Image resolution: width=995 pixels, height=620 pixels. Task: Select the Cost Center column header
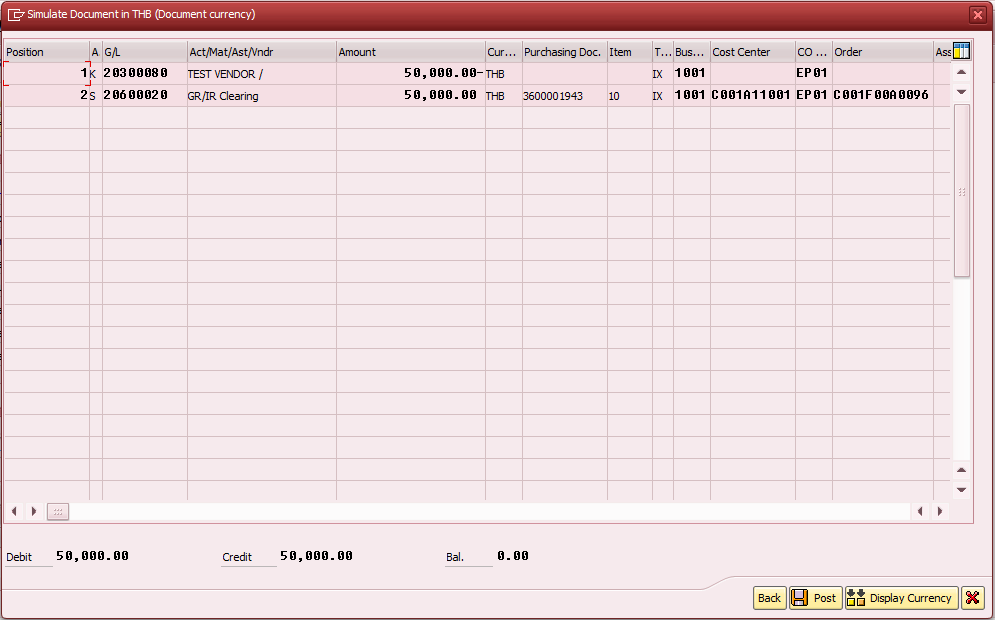coord(750,51)
